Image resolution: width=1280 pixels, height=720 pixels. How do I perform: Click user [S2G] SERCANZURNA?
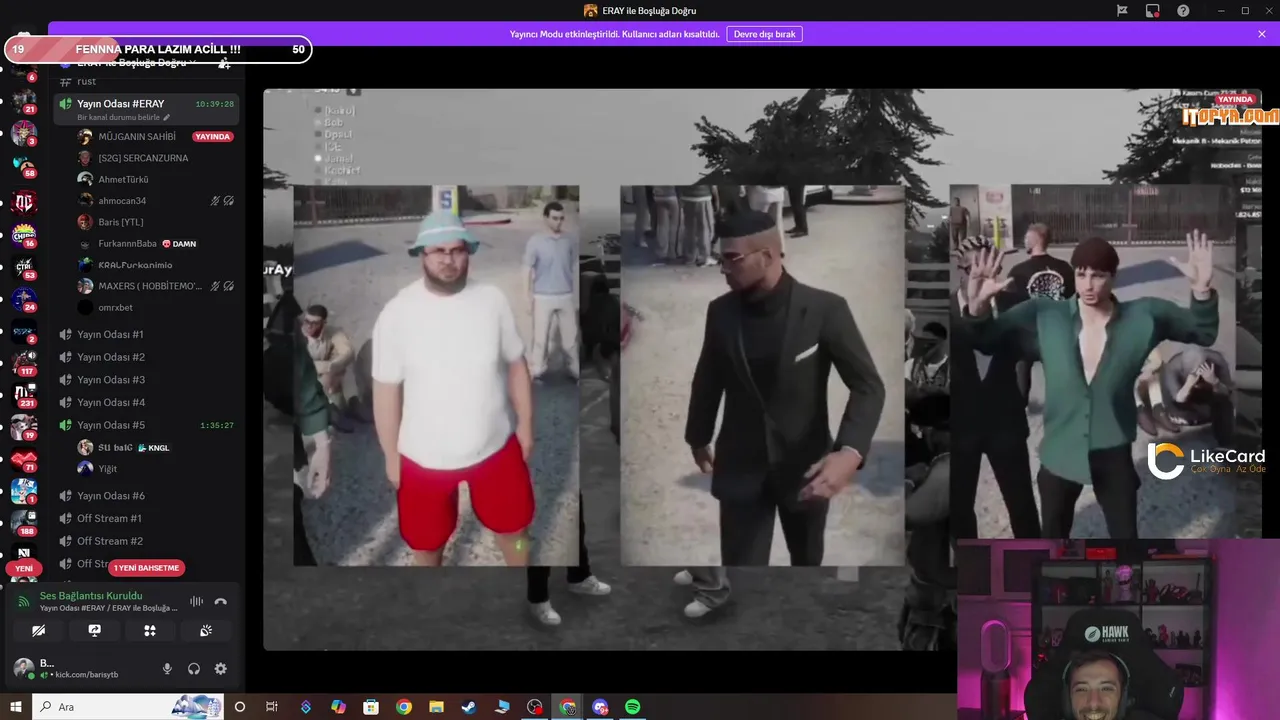pyautogui.click(x=143, y=158)
